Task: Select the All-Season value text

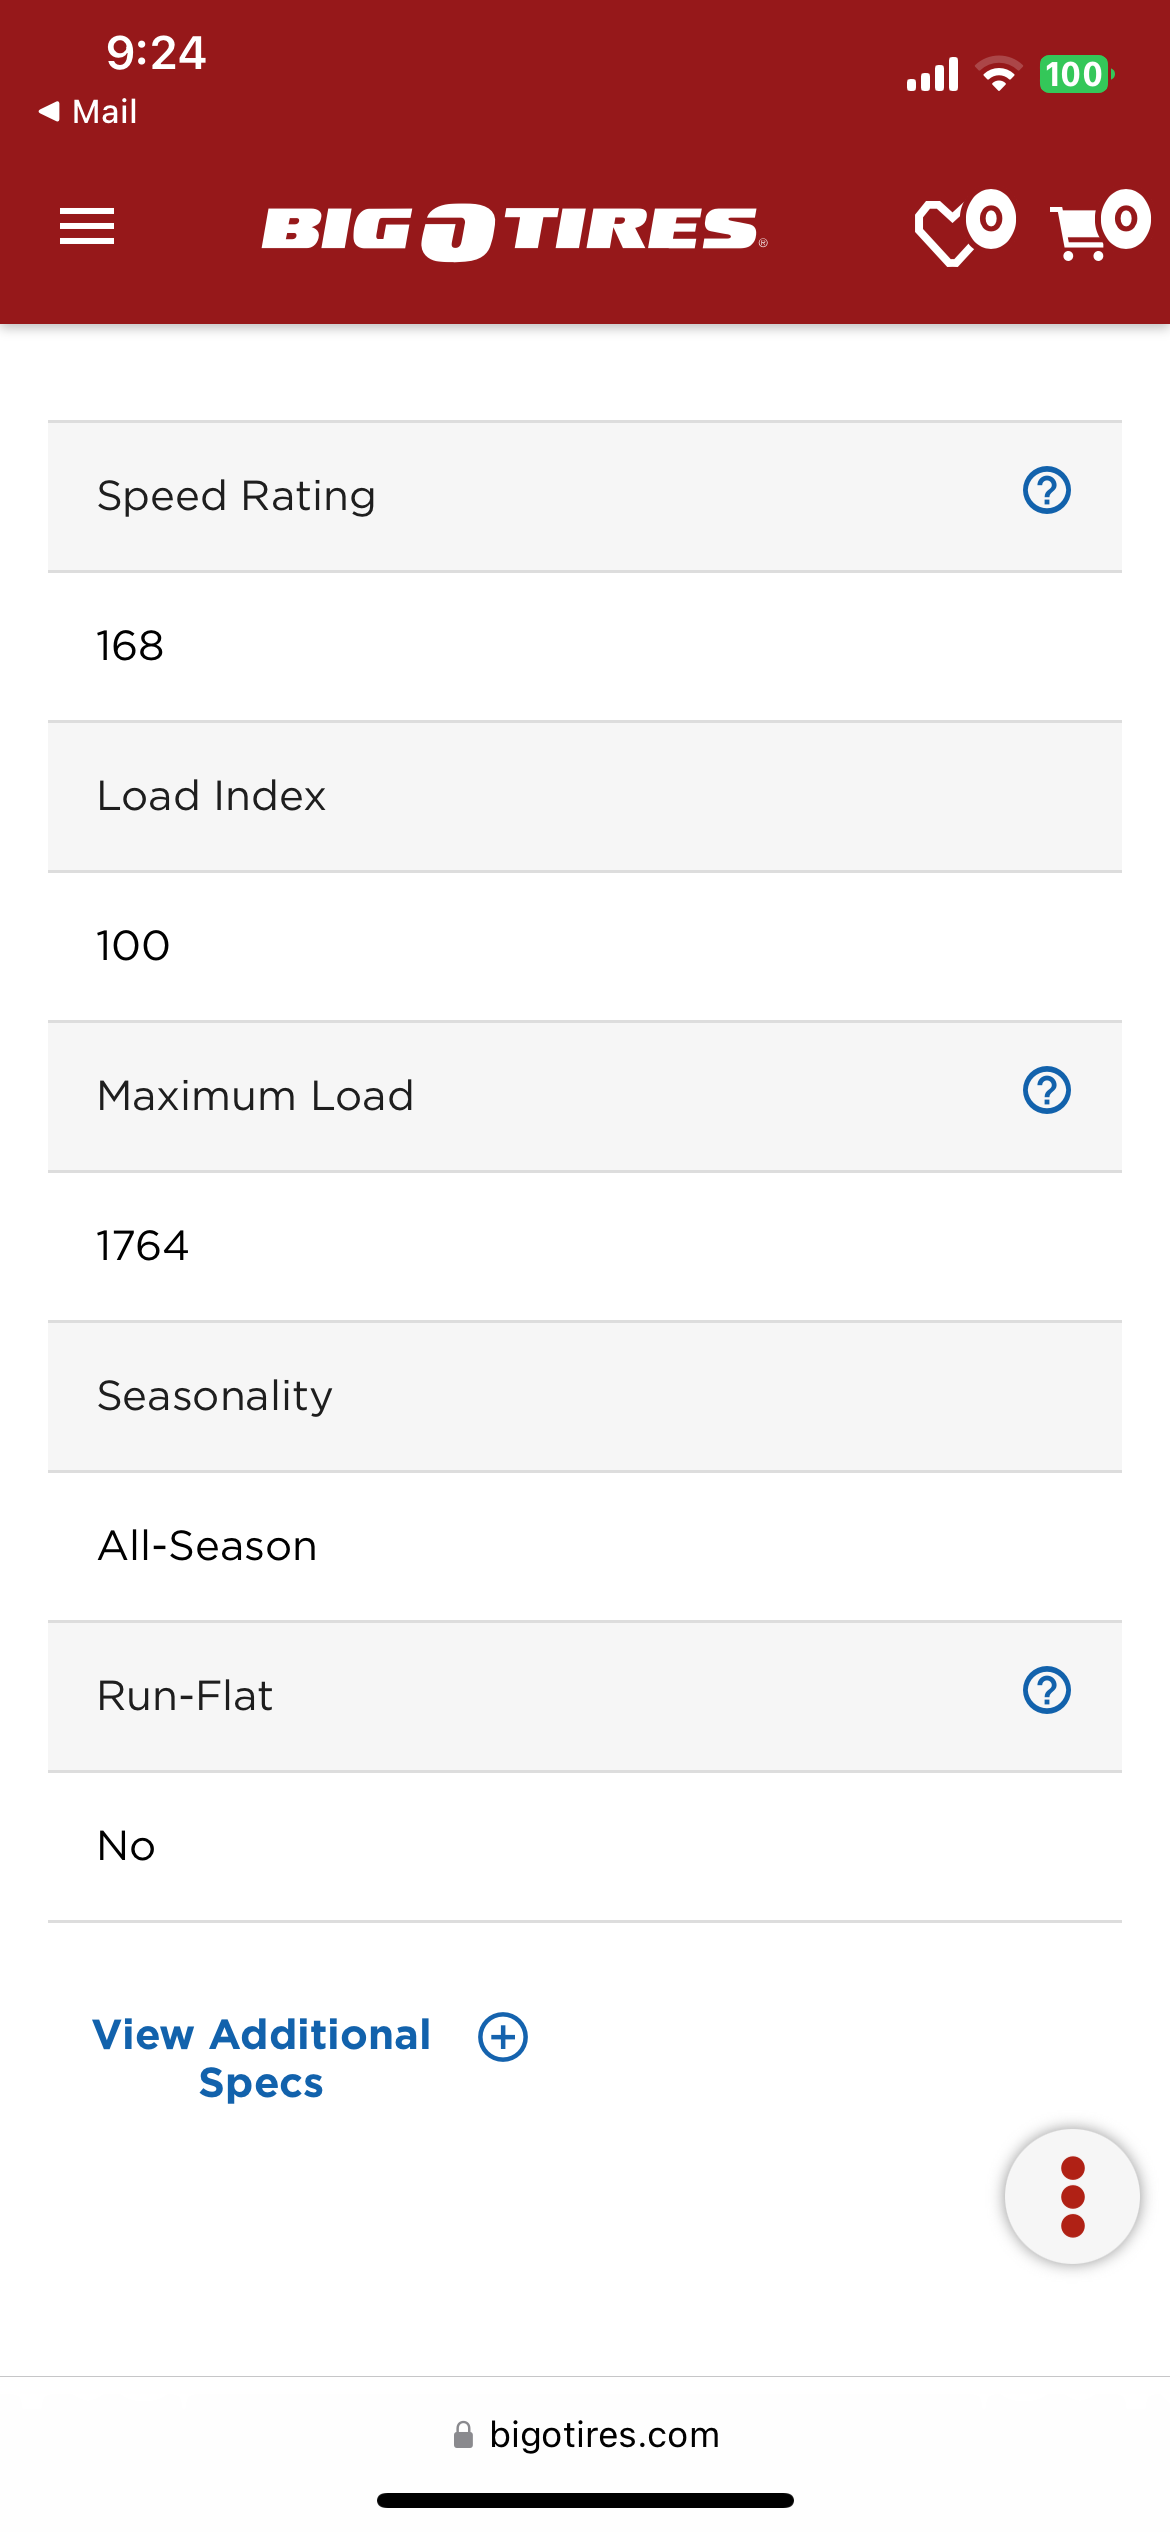Action: (207, 1546)
